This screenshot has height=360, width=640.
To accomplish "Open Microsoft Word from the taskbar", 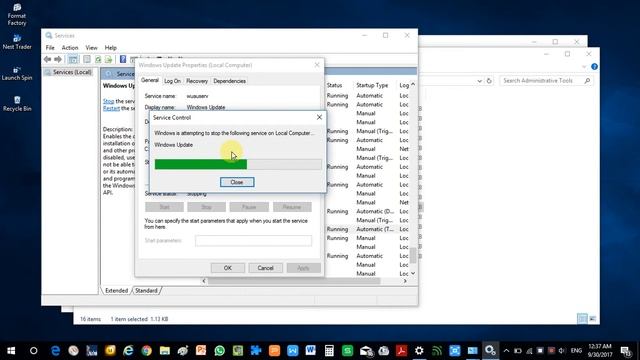I will (x=311, y=351).
